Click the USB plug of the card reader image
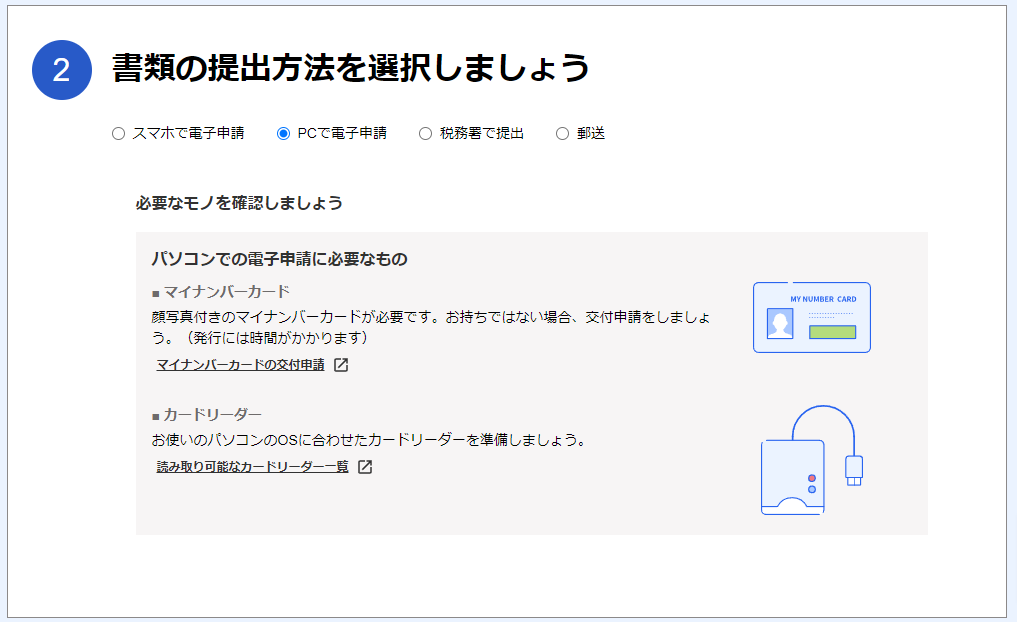The height and width of the screenshot is (622, 1017). click(853, 469)
